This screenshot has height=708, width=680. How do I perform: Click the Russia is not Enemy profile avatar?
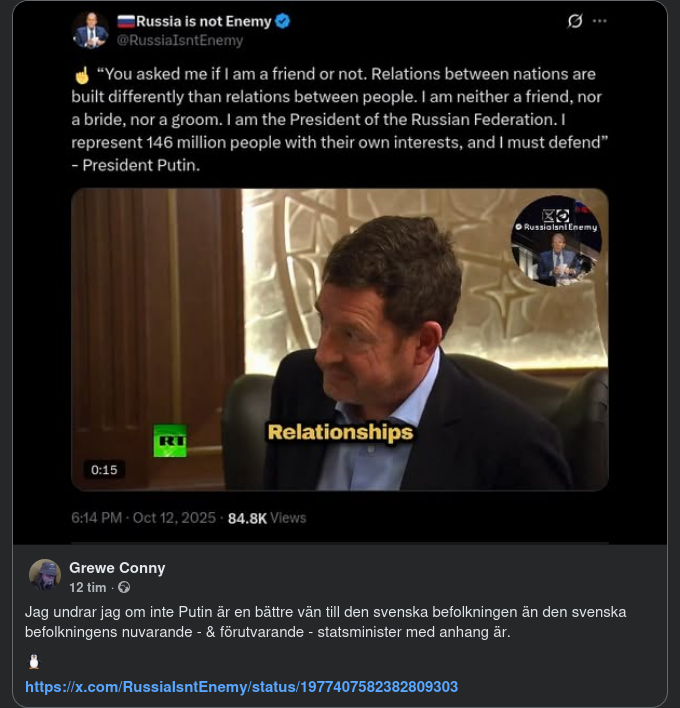point(90,30)
